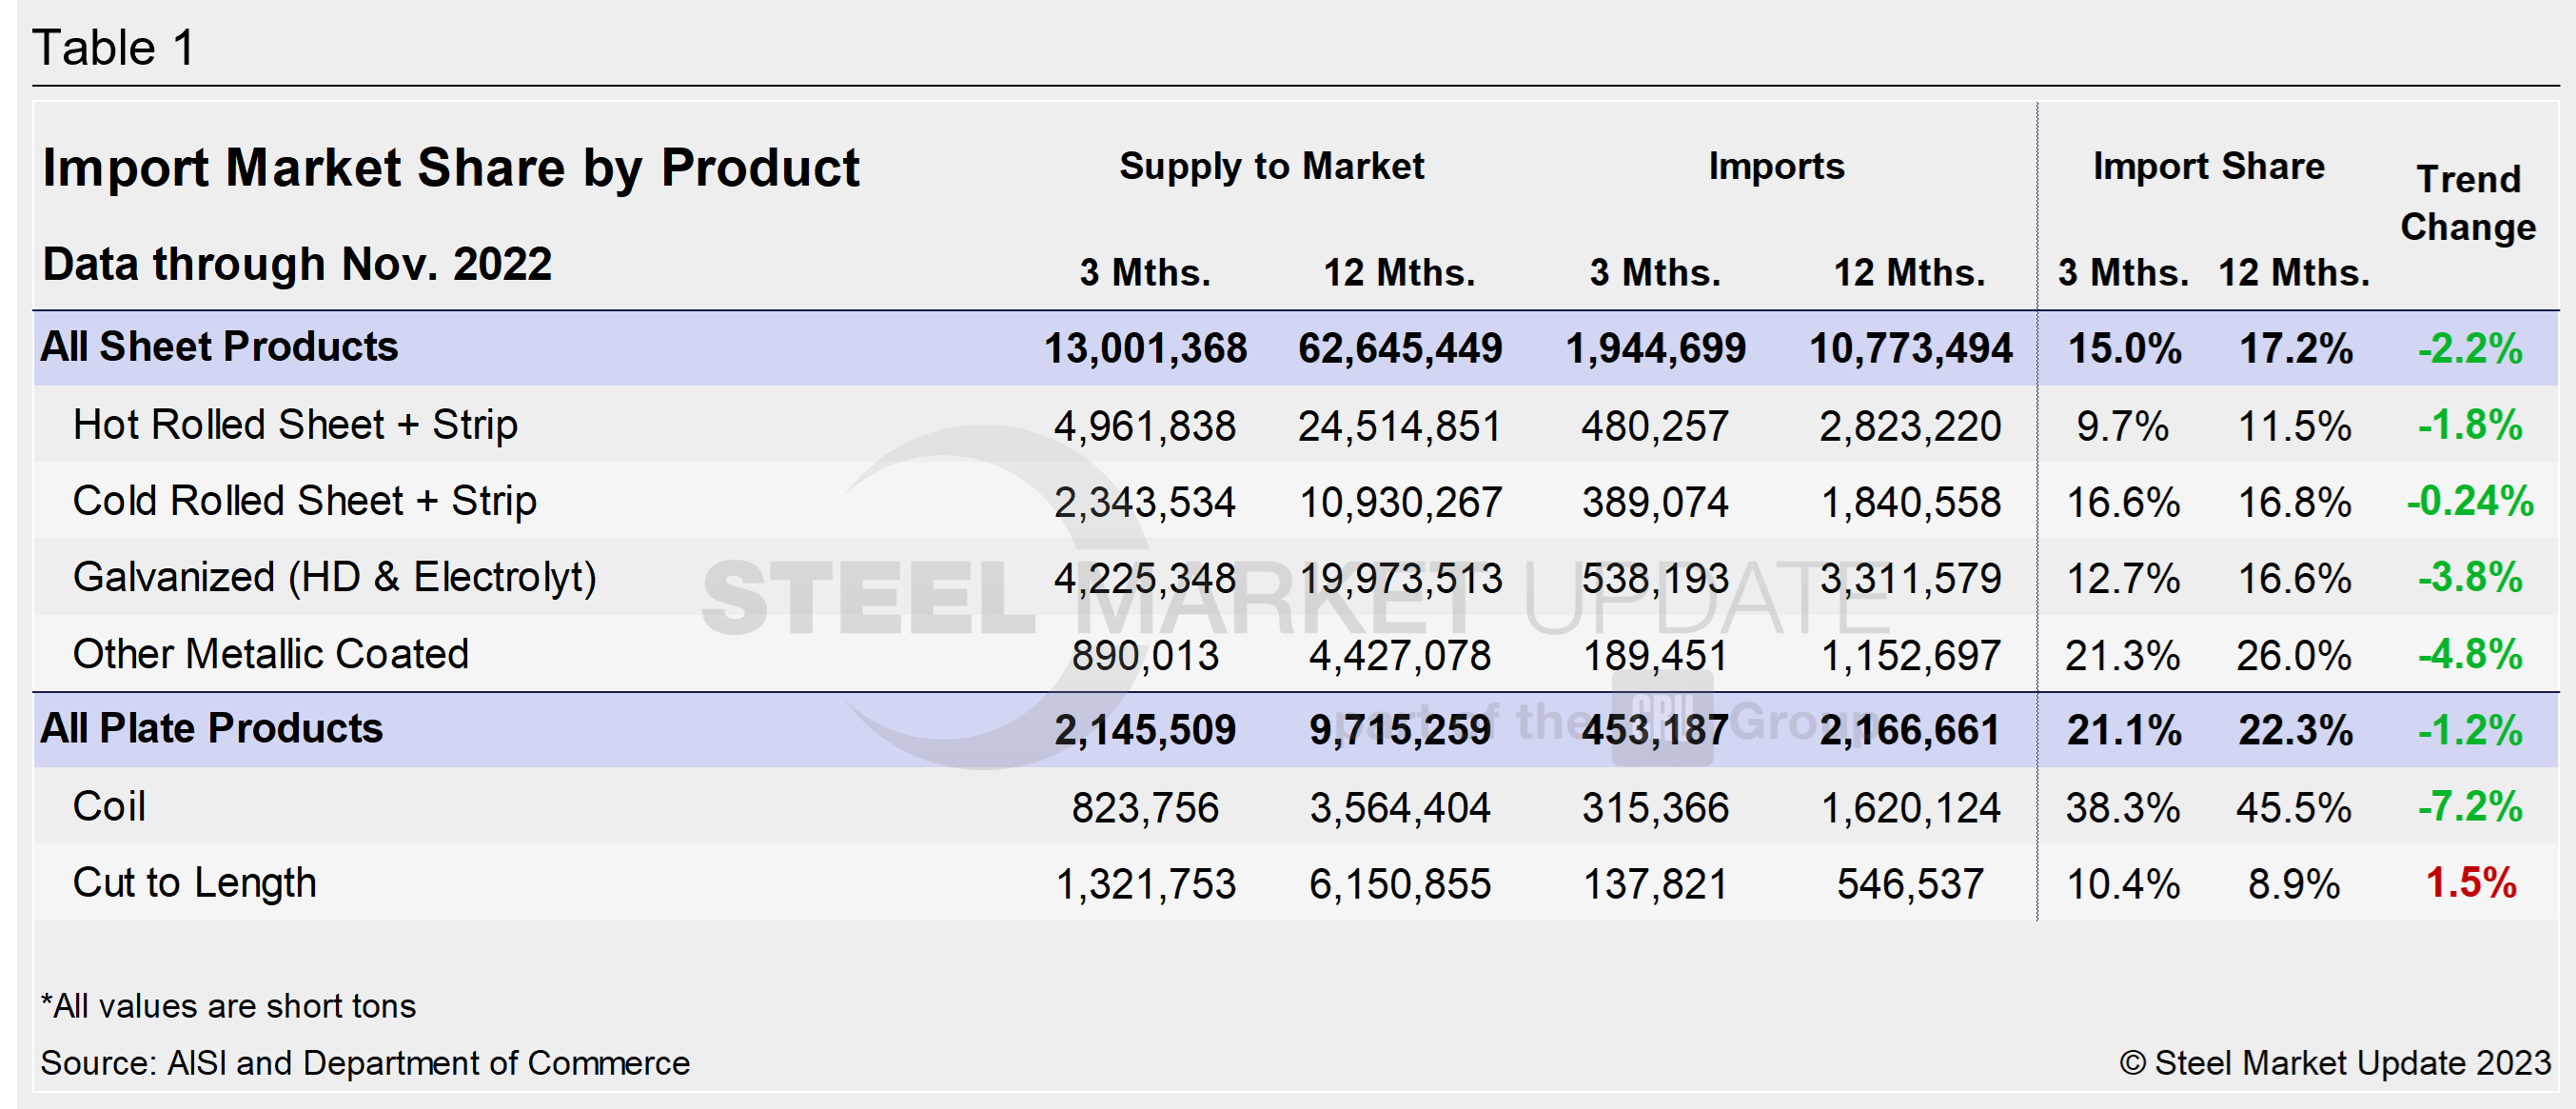Image resolution: width=2576 pixels, height=1109 pixels.
Task: Click the 'Trend Change' column header
Action: point(2467,203)
